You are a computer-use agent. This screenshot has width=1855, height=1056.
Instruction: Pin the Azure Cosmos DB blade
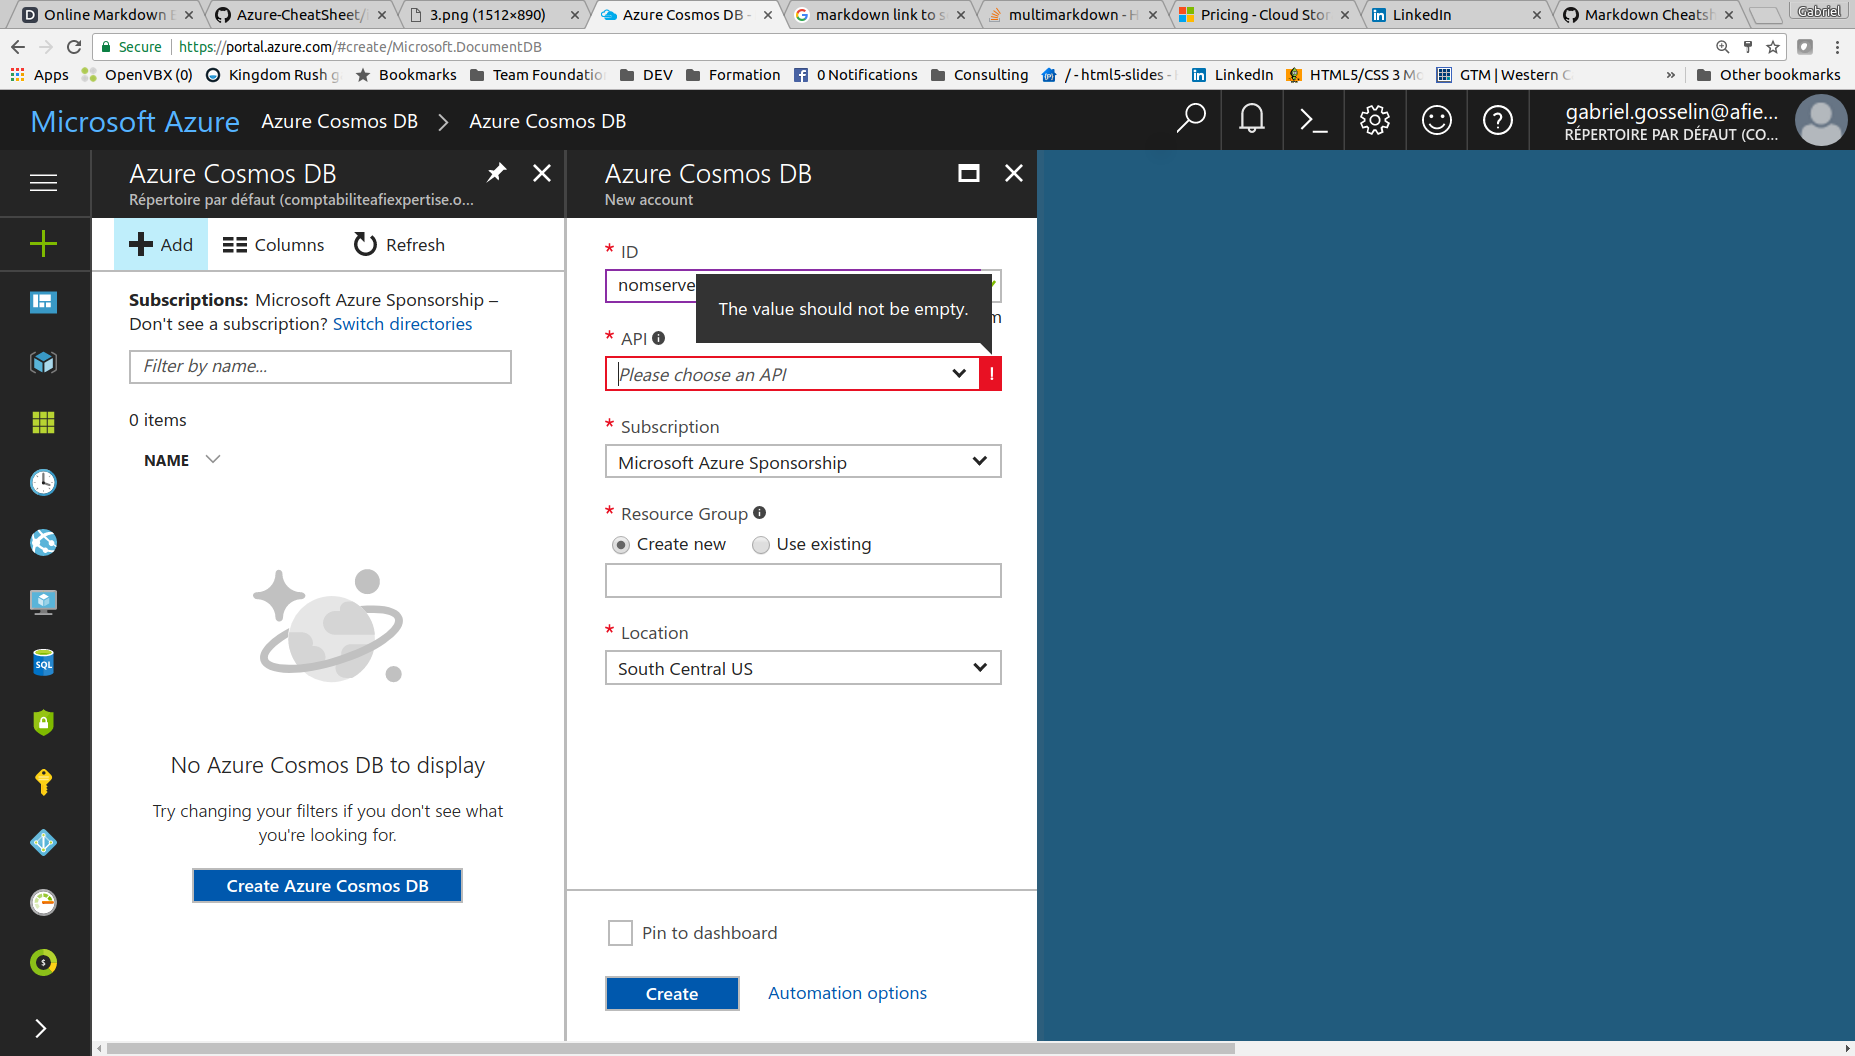coord(496,173)
